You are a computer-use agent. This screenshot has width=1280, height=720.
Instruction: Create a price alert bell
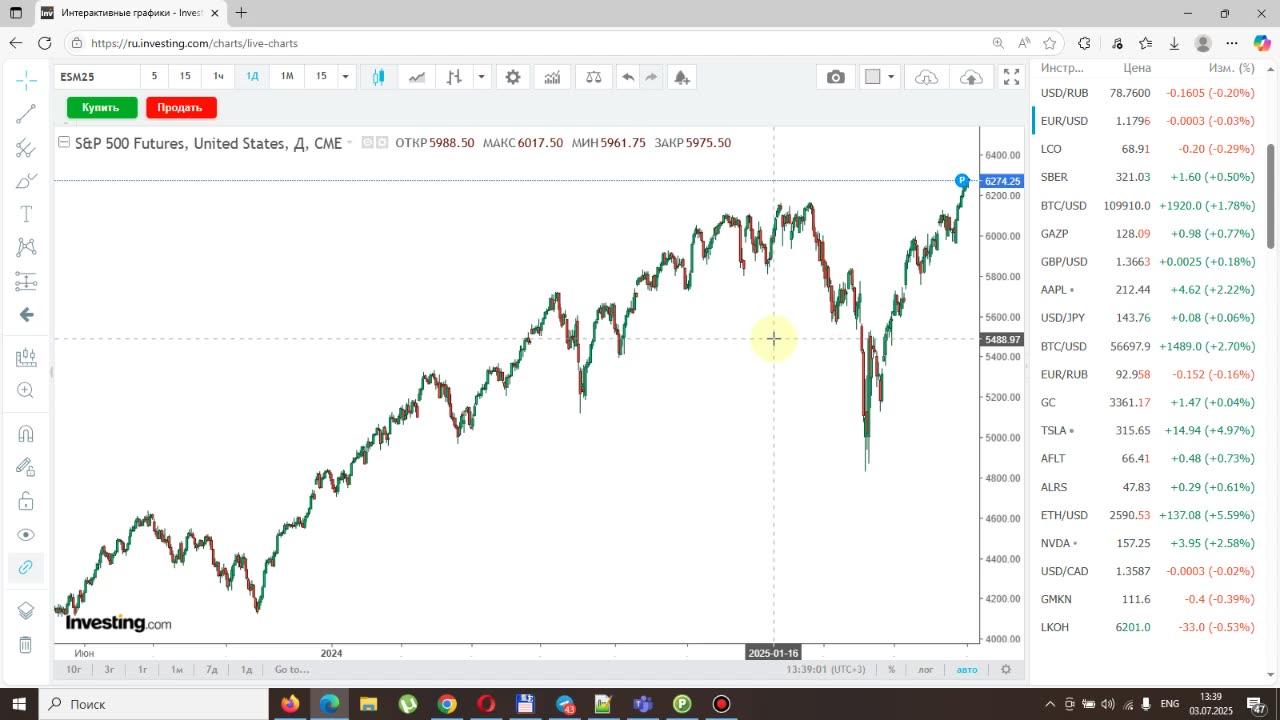[x=682, y=77]
